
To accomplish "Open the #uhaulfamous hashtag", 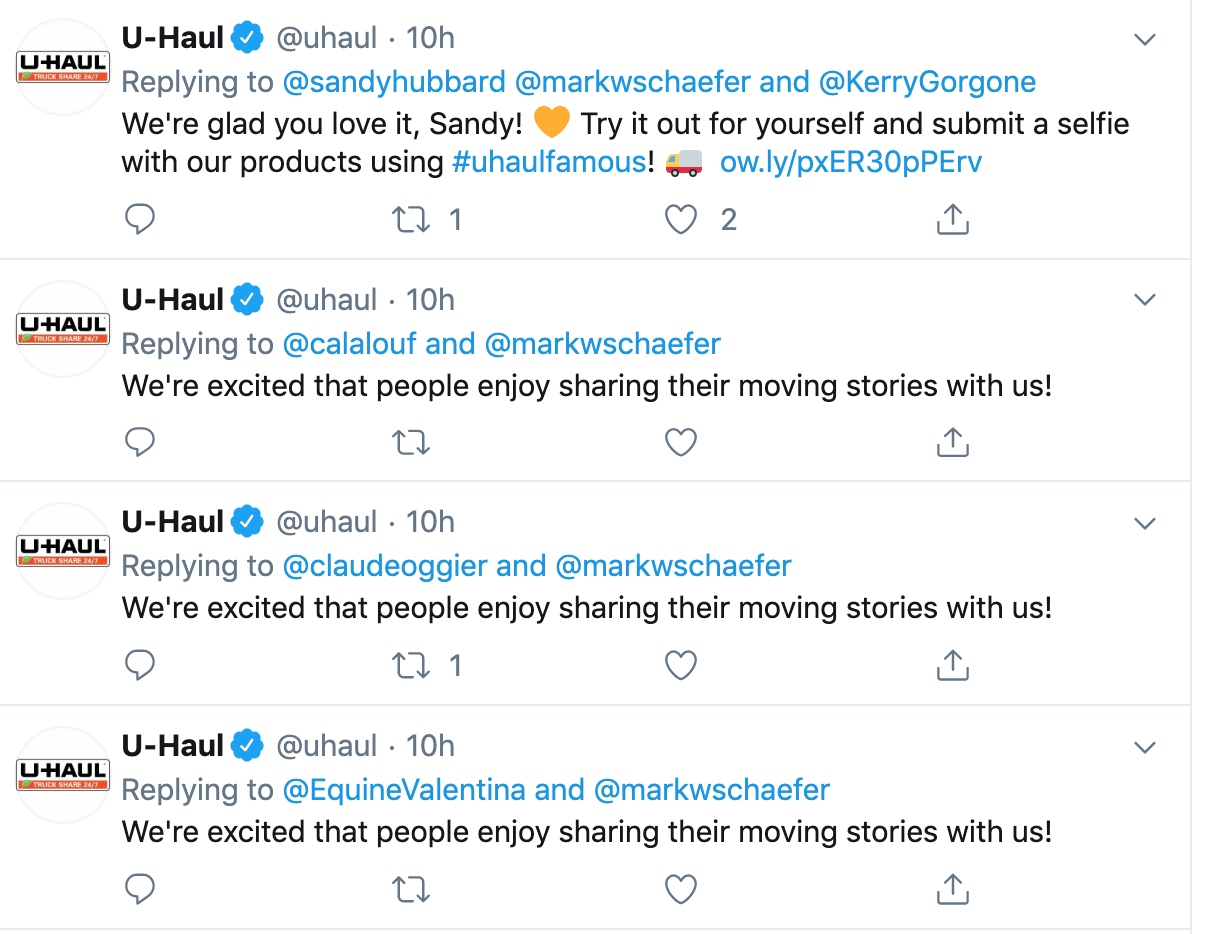I will 550,162.
